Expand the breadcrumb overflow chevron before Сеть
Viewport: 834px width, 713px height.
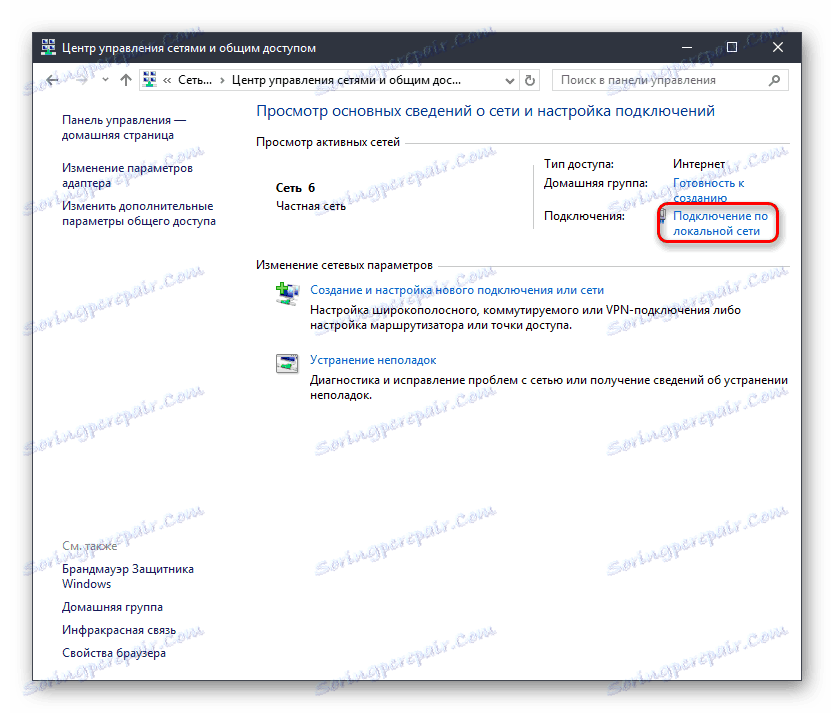pyautogui.click(x=169, y=79)
